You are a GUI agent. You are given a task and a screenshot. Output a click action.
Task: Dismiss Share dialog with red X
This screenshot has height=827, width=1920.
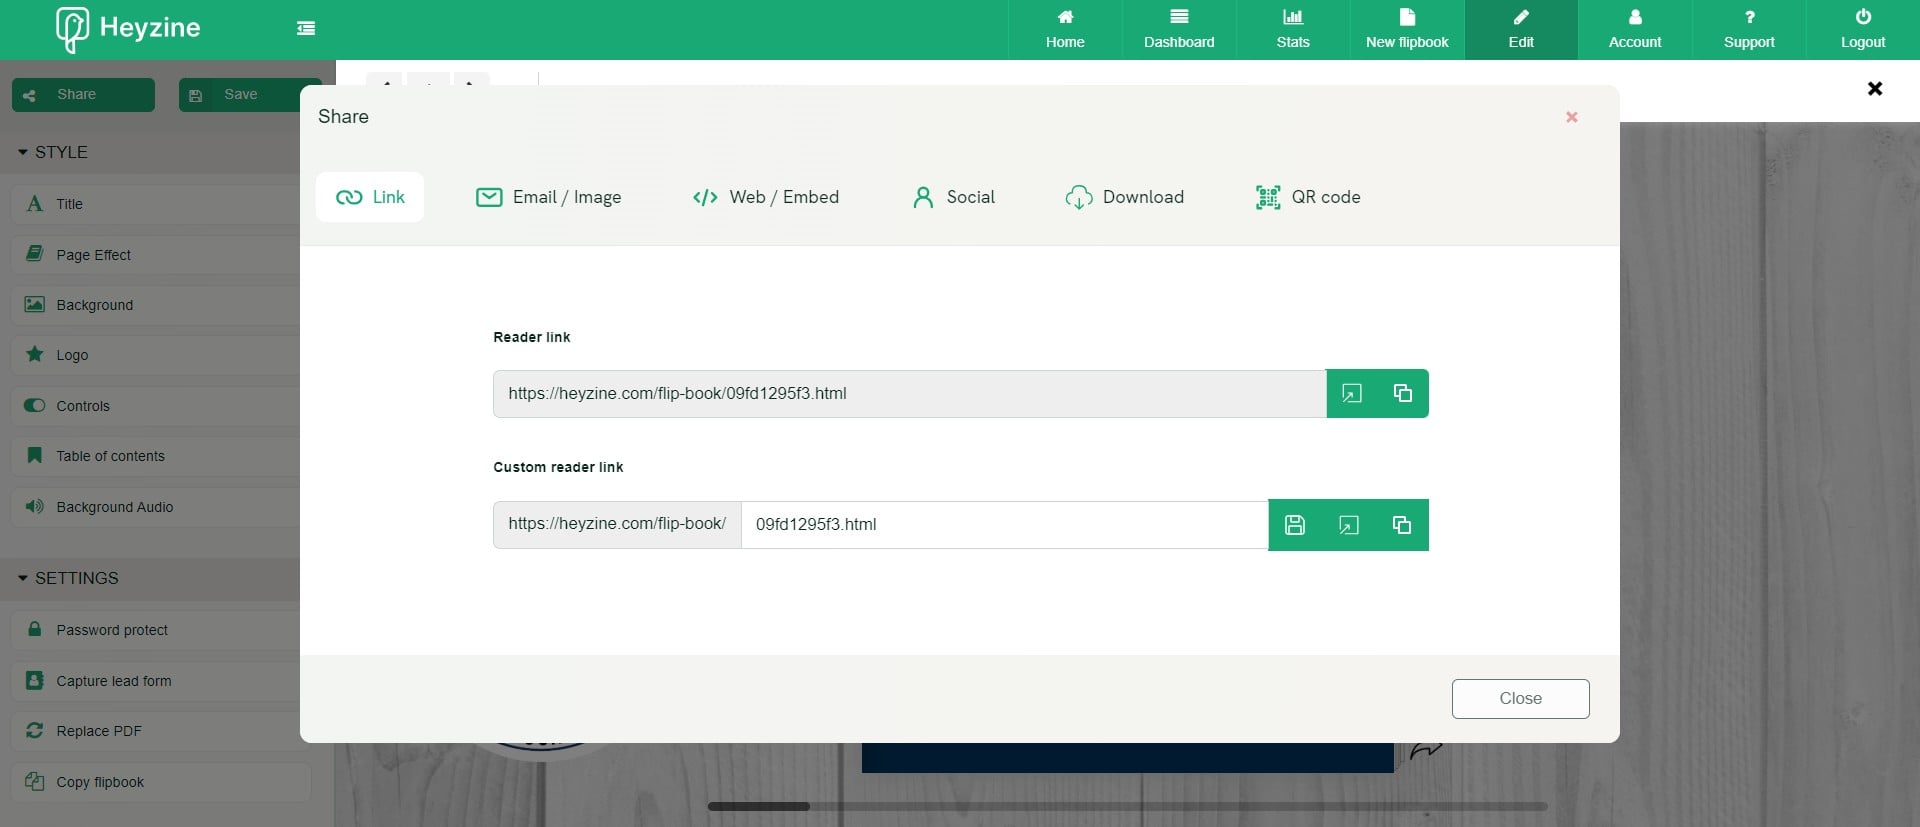[x=1572, y=117]
